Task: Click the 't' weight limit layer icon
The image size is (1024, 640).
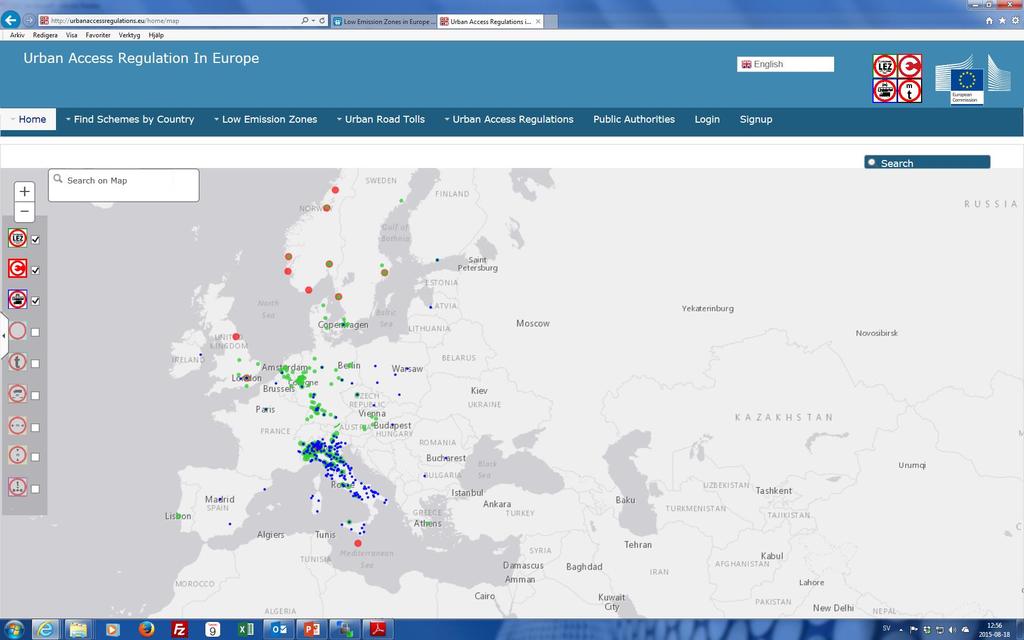Action: coord(18,362)
